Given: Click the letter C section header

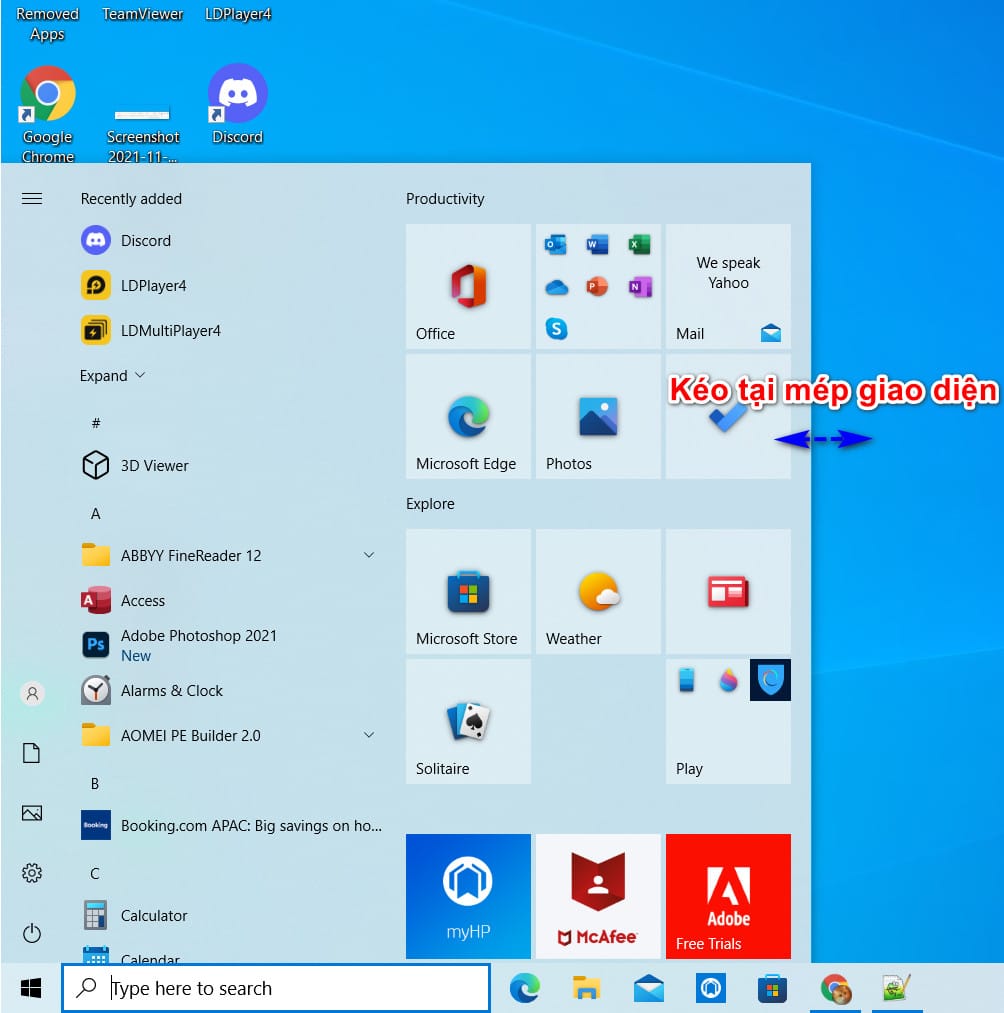Looking at the screenshot, I should tap(95, 873).
